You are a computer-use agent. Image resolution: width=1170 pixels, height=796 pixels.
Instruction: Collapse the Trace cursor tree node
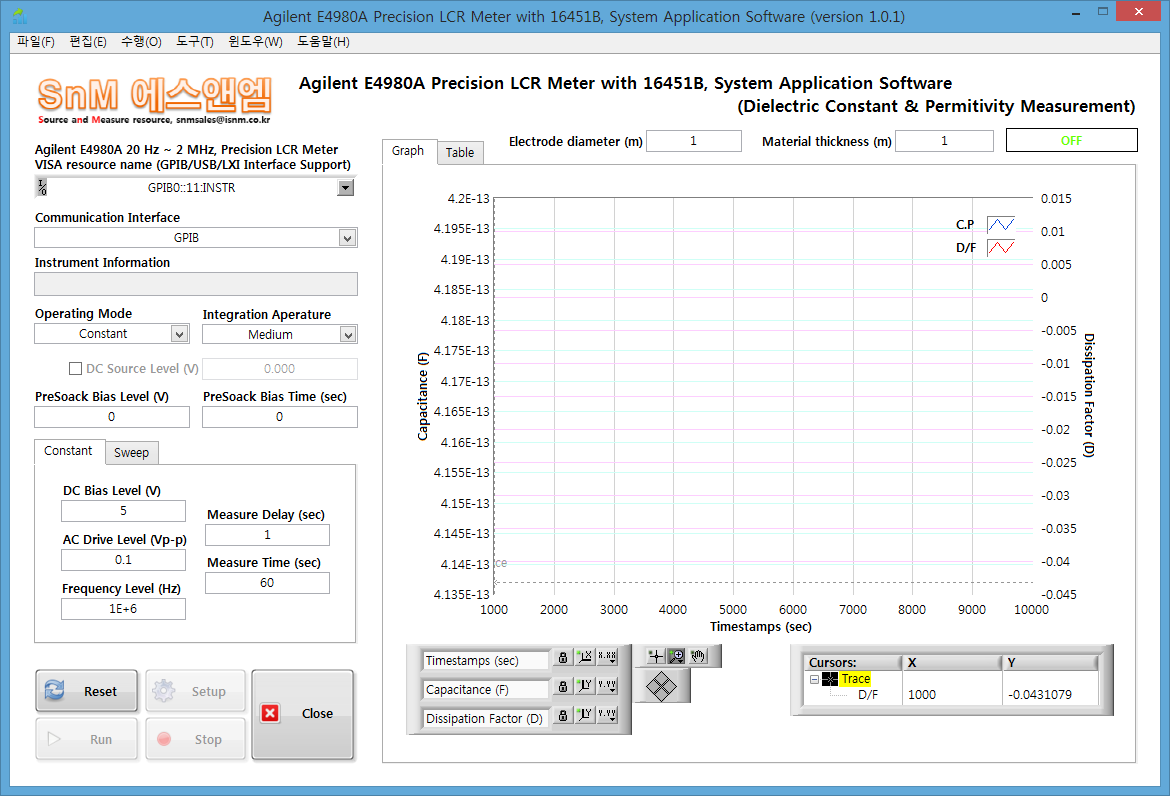pyautogui.click(x=814, y=680)
